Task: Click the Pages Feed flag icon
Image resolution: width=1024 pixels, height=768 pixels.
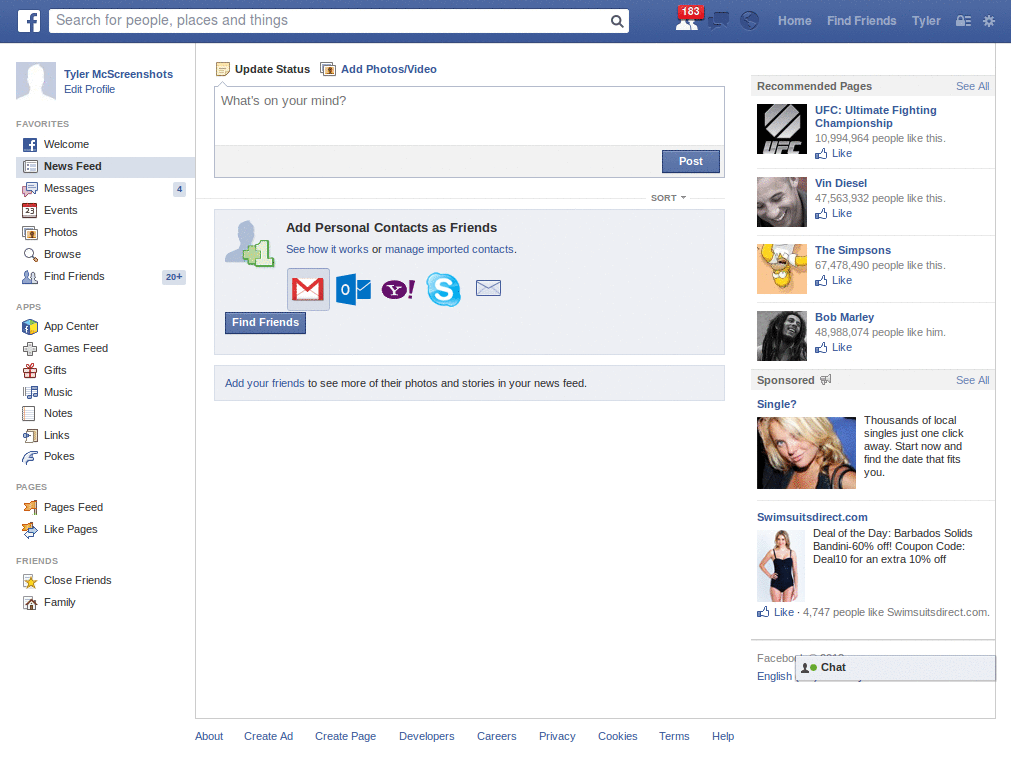Action: [30, 507]
